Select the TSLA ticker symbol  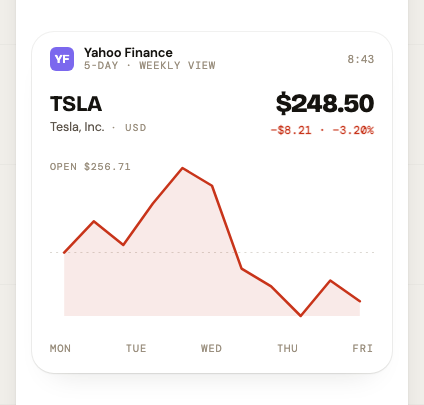[76, 104]
